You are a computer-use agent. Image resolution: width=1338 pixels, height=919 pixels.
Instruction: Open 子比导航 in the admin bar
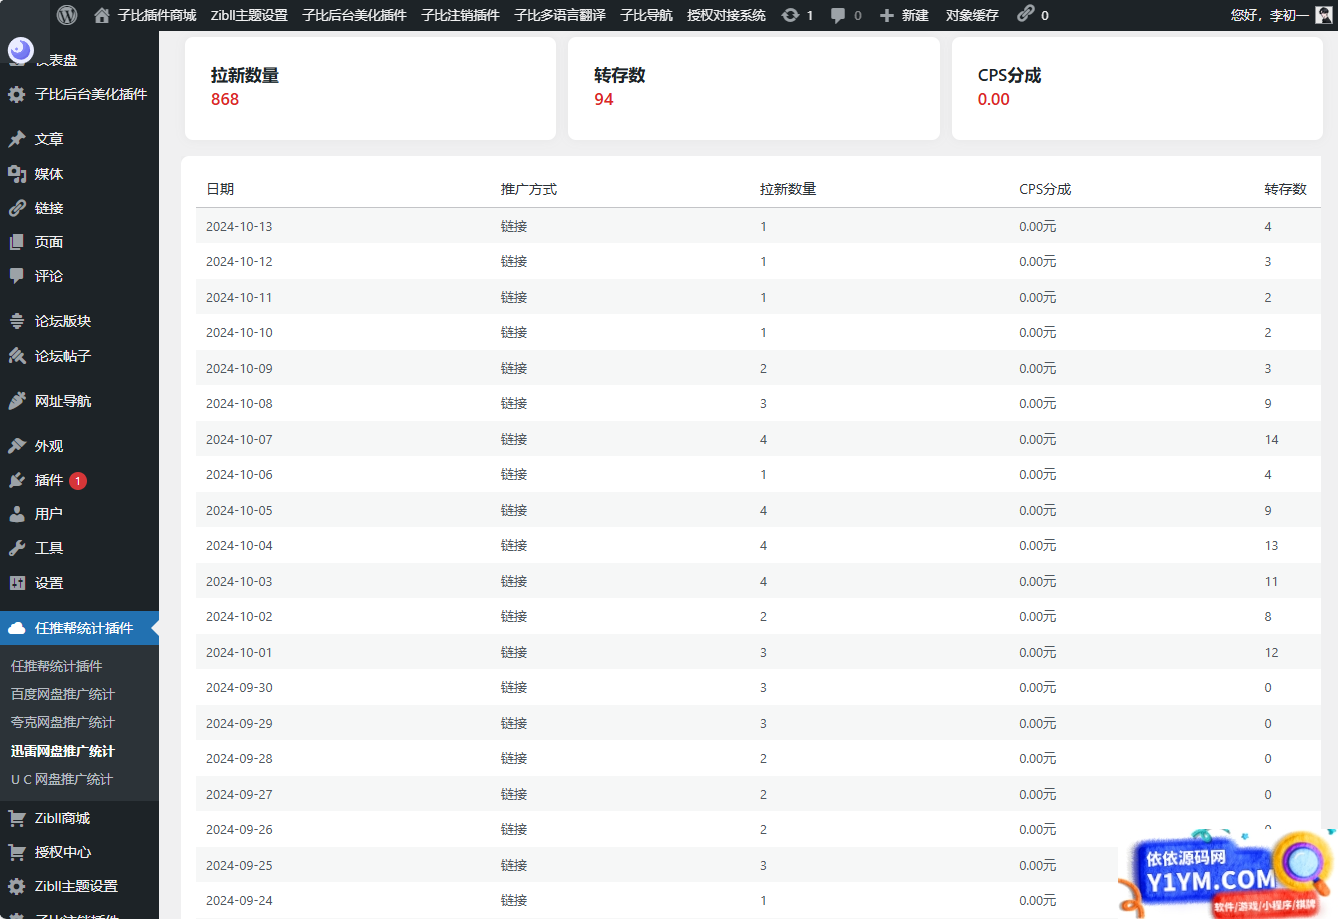pyautogui.click(x=646, y=15)
